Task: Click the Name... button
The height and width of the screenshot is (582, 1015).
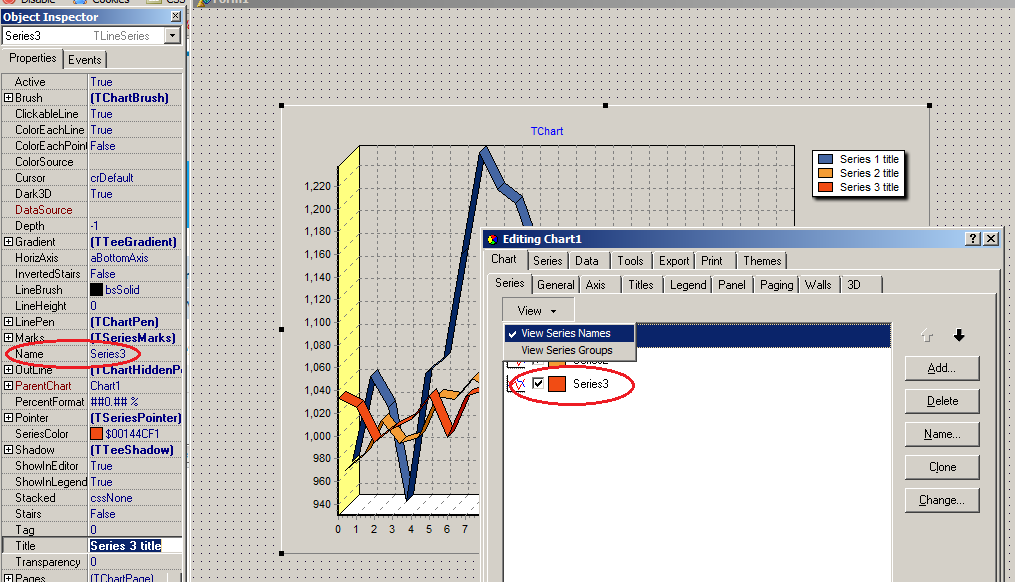Action: (x=942, y=434)
